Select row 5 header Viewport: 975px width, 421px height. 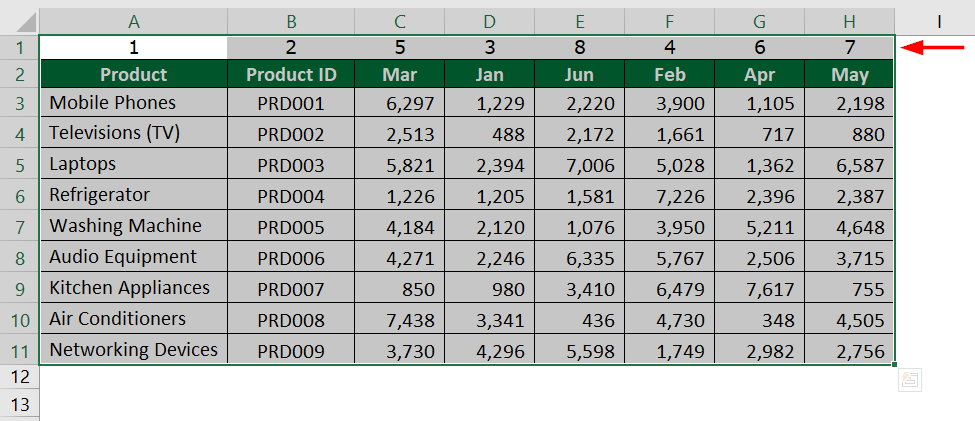tap(19, 164)
